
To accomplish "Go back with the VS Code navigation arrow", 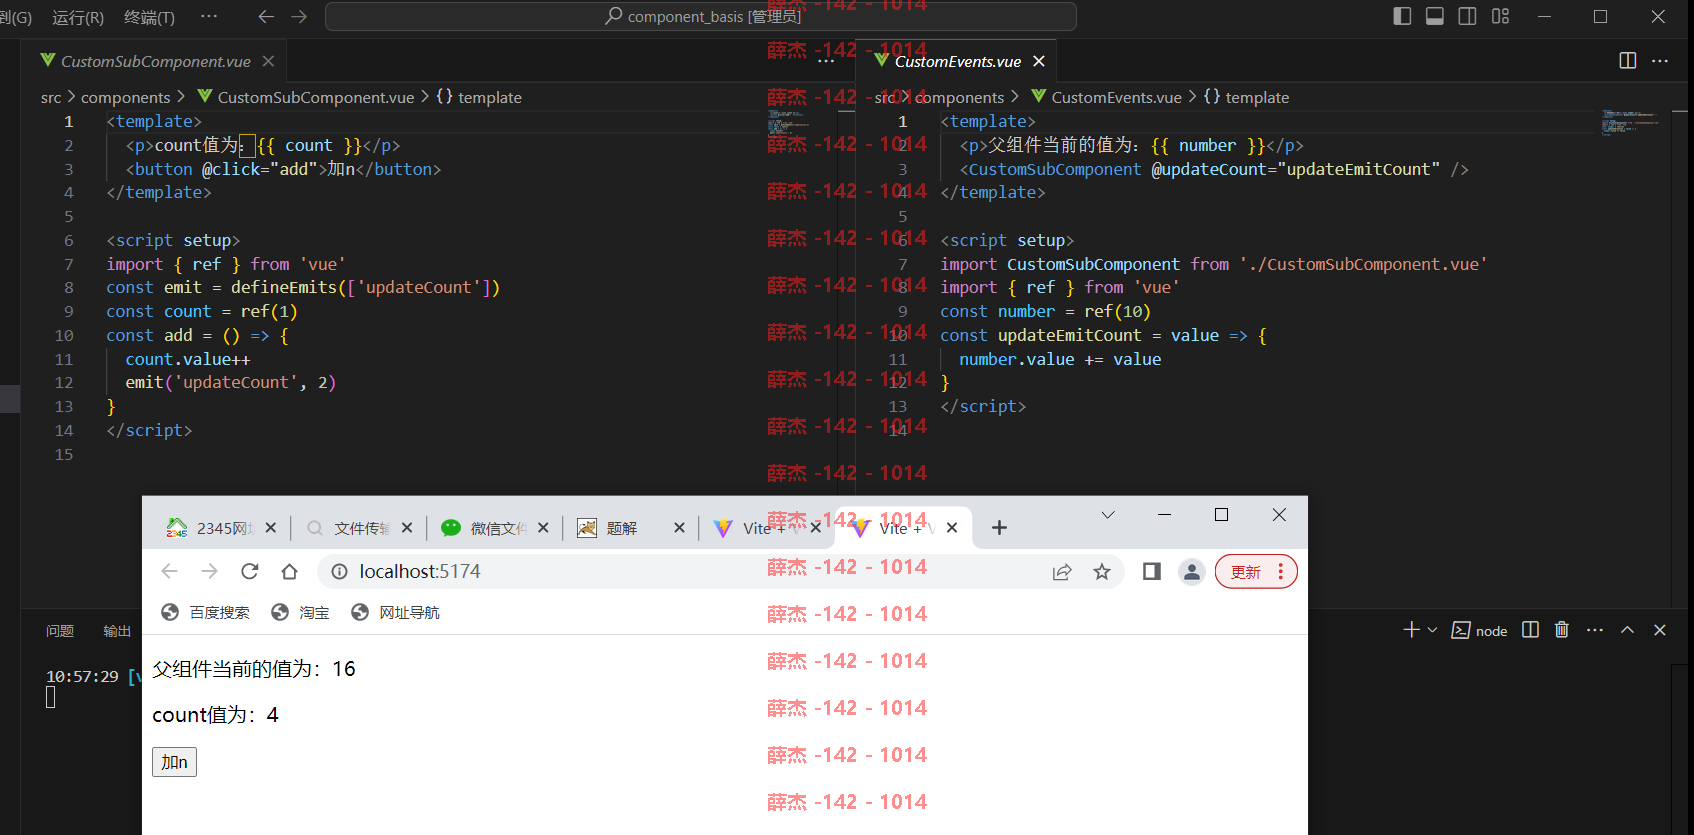I will pos(266,16).
